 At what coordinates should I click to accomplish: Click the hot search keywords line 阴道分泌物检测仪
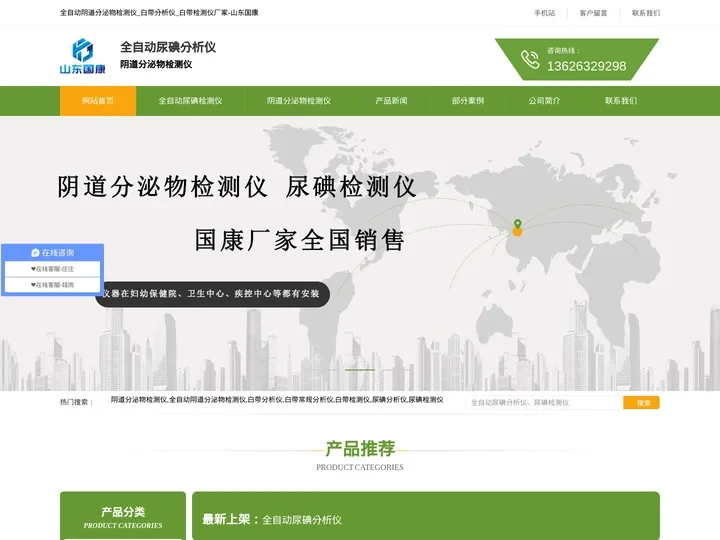277,400
